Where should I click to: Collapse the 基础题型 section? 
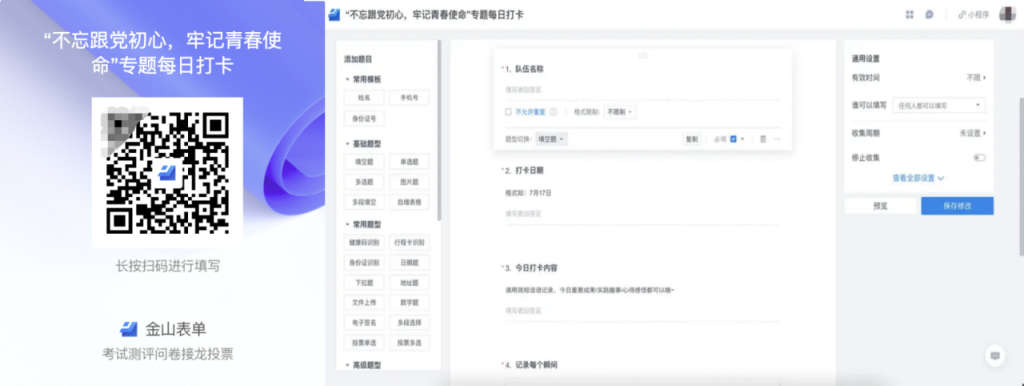tap(347, 143)
